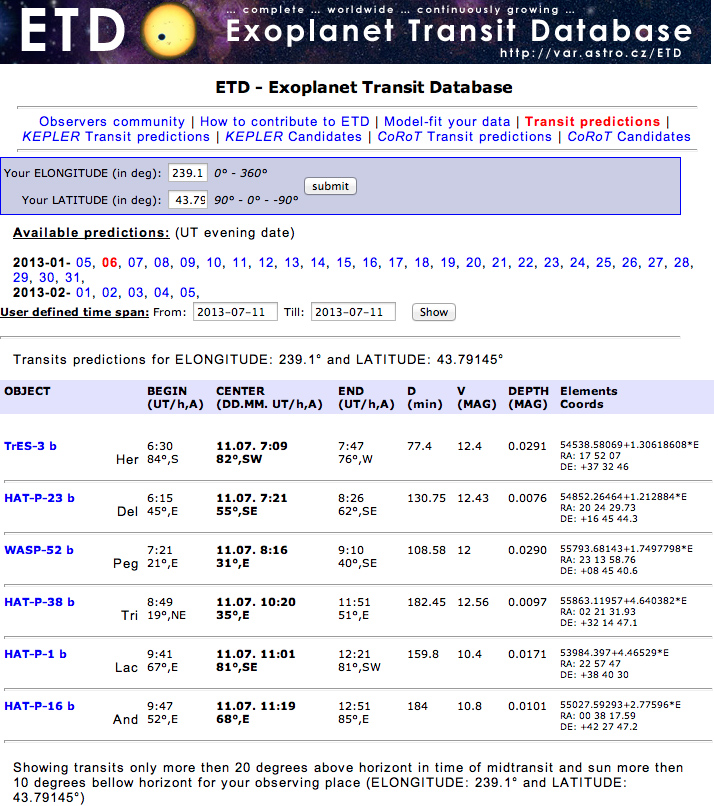Open the Observers community link
This screenshot has width=714, height=806.
point(112,121)
